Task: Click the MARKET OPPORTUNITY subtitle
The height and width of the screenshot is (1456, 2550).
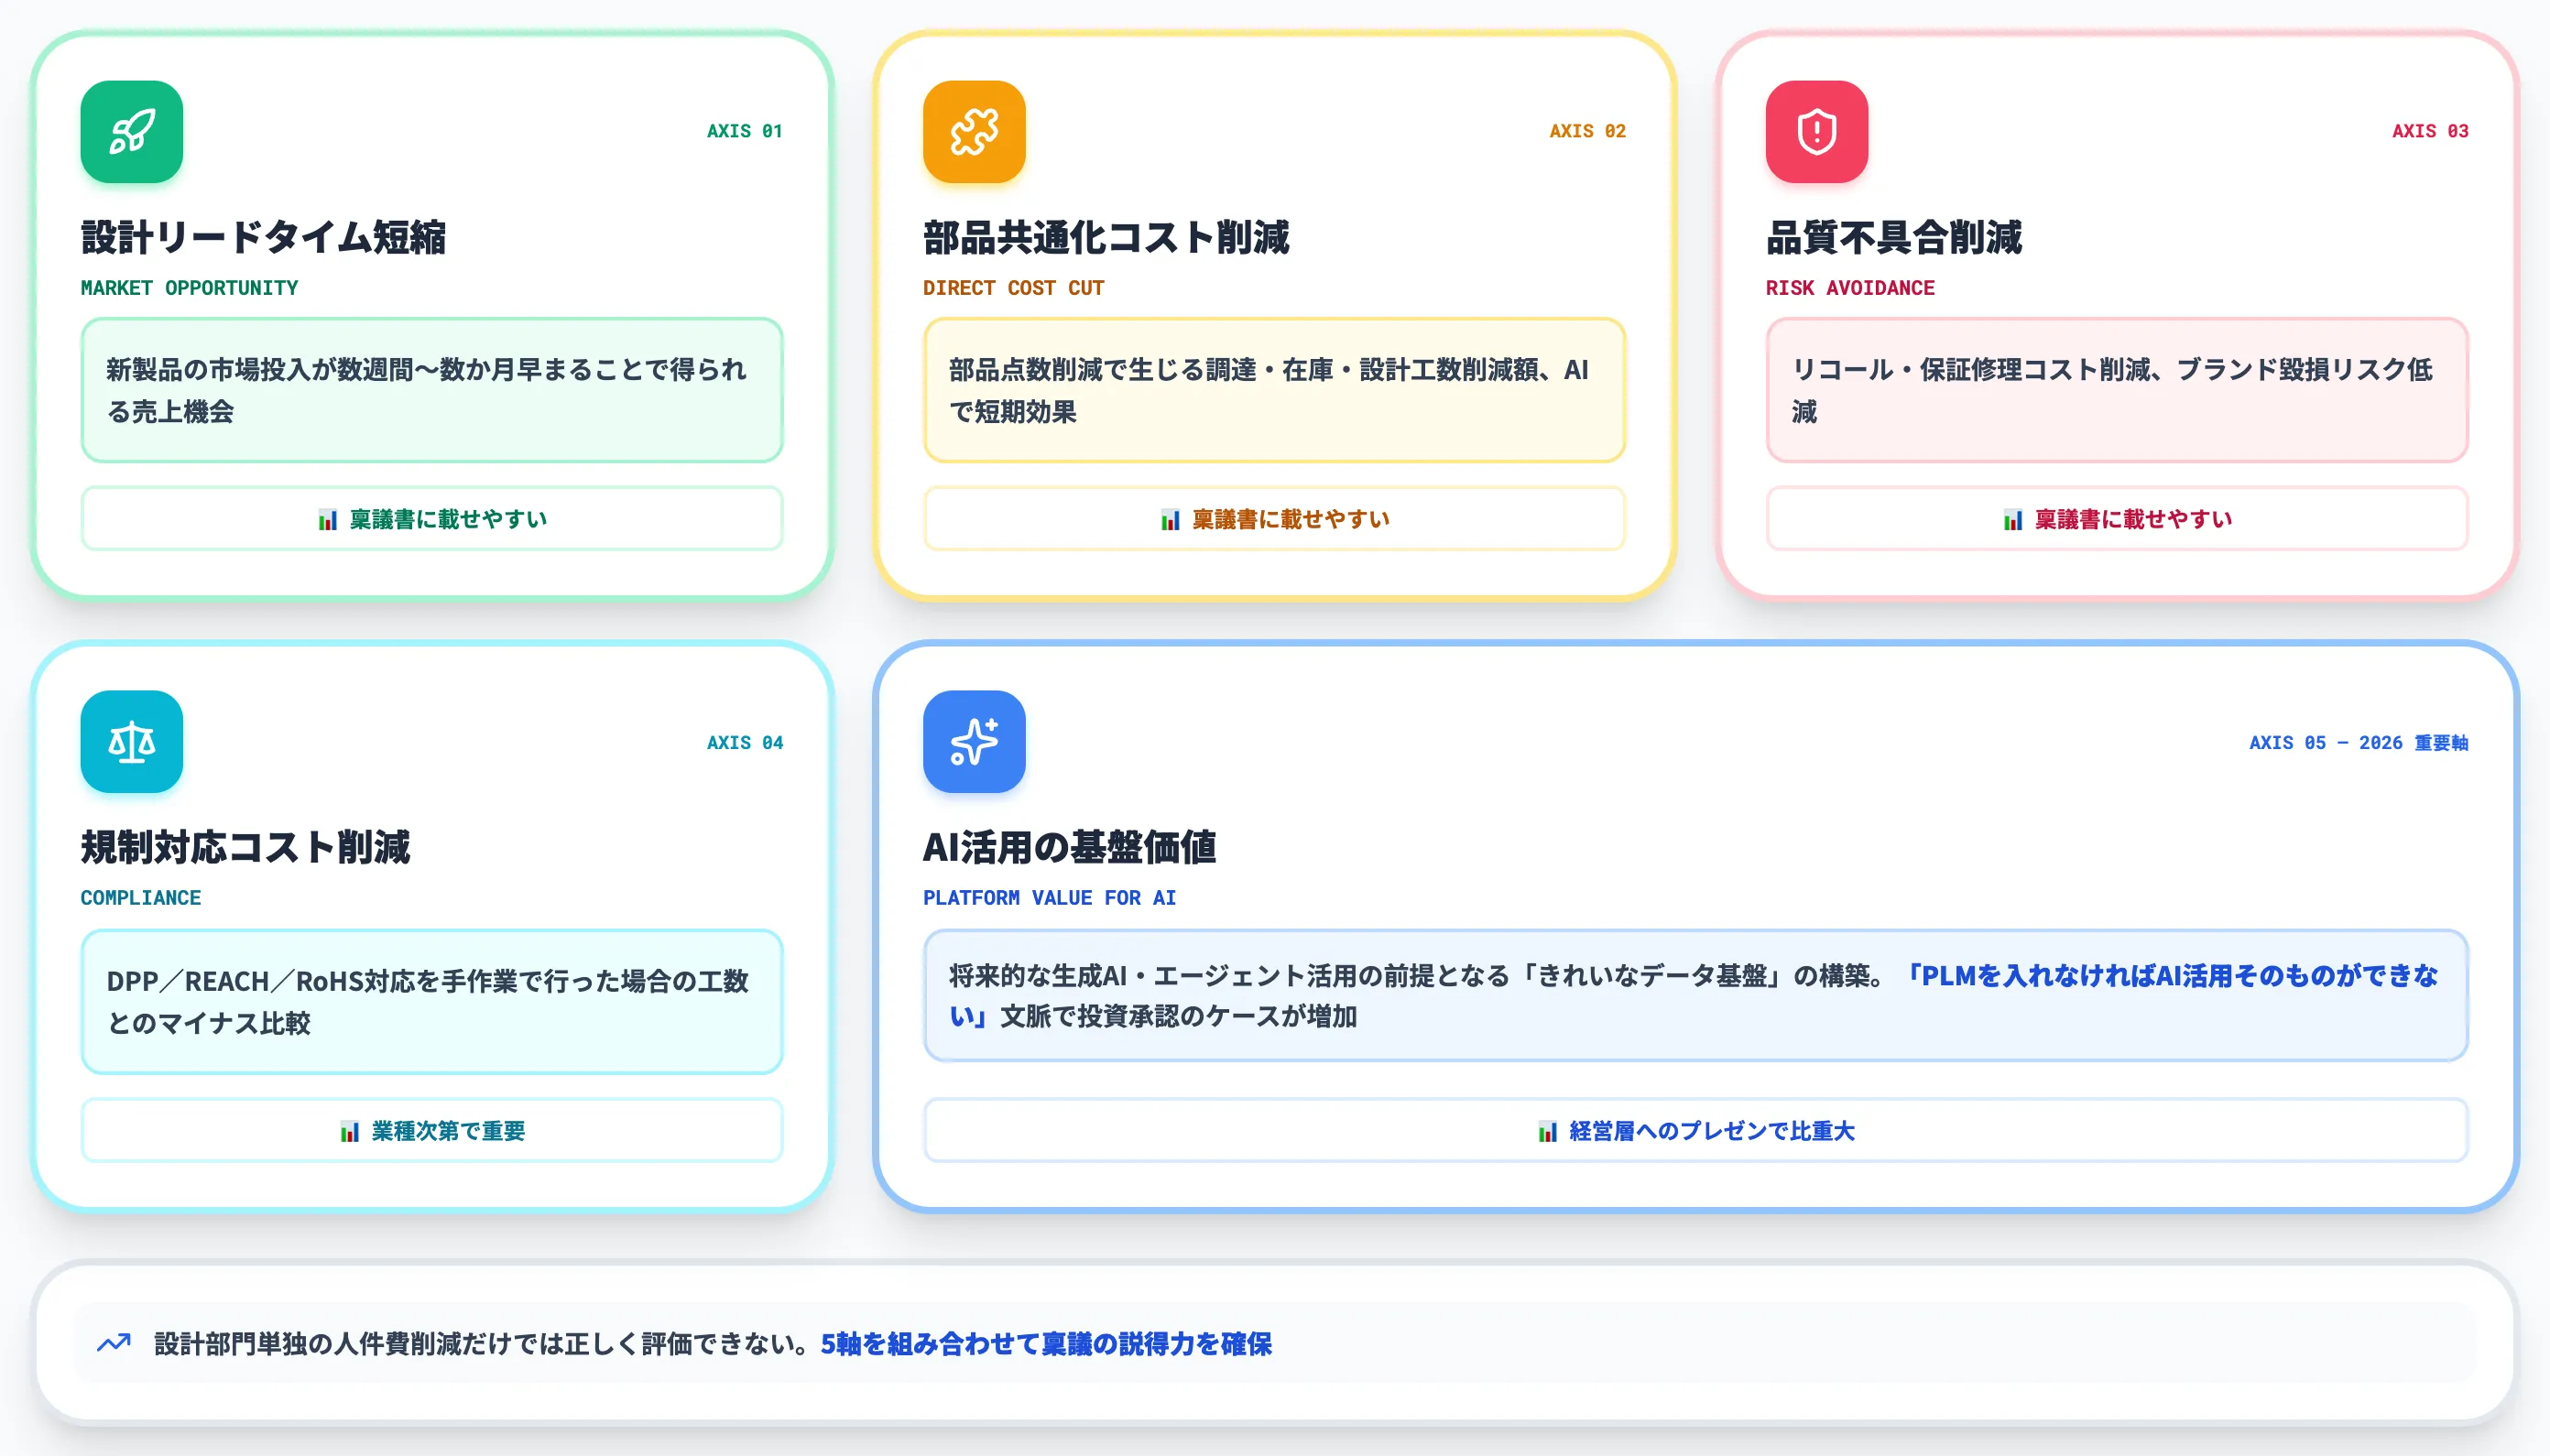Action: tap(189, 288)
